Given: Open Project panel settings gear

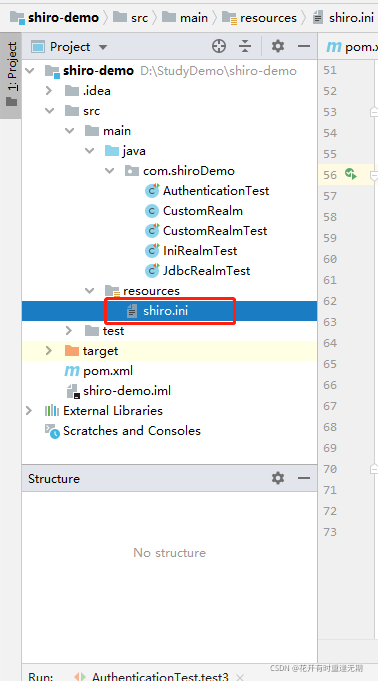Looking at the screenshot, I should (278, 46).
